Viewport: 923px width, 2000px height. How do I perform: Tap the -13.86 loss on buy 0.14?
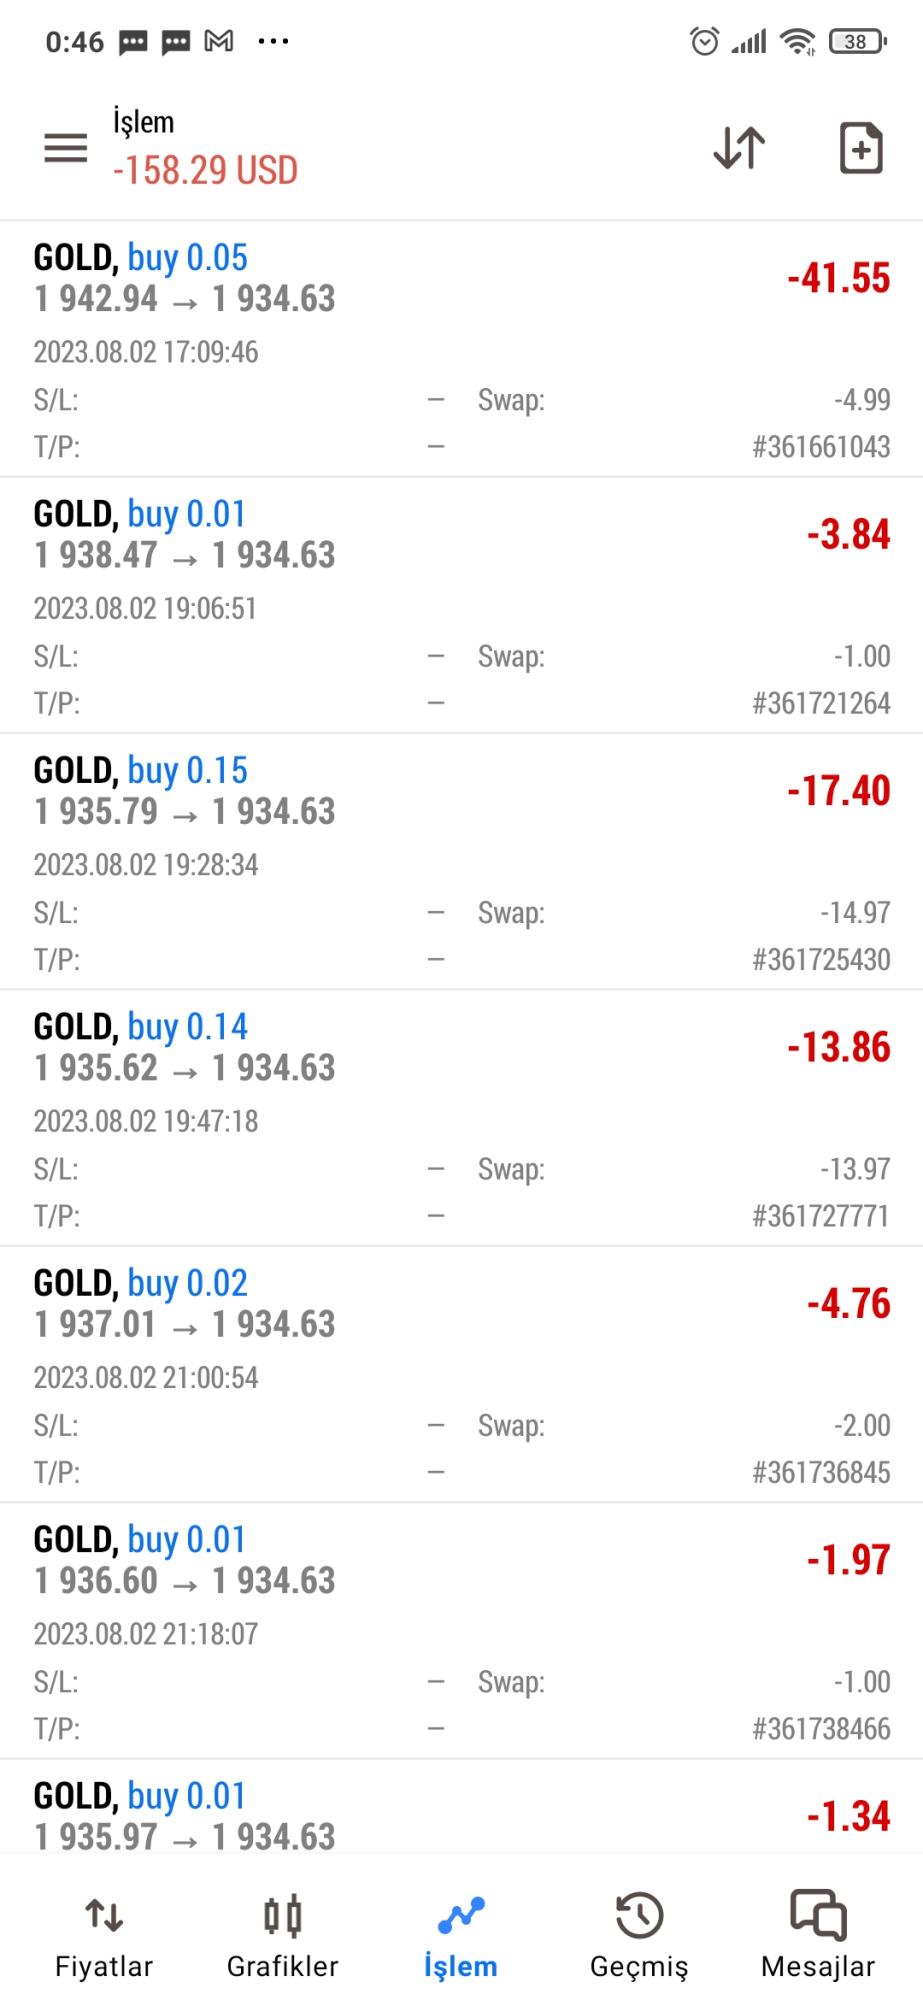click(838, 1047)
